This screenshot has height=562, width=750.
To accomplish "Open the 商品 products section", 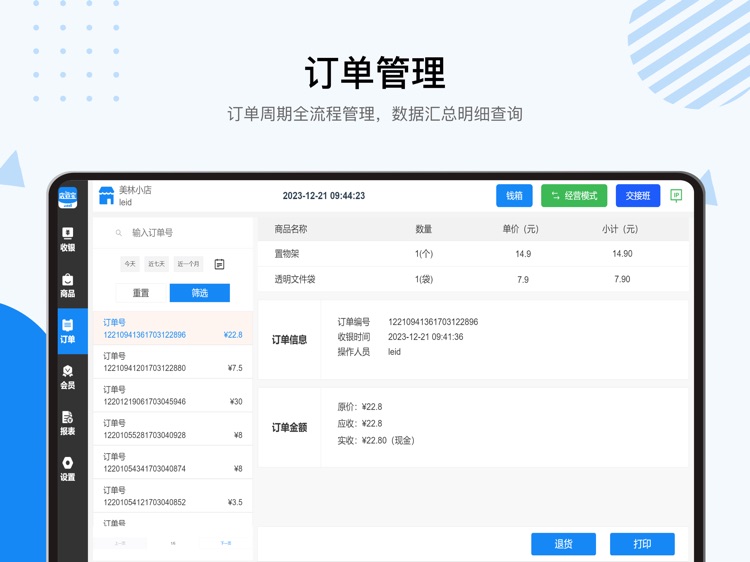I will click(67, 285).
